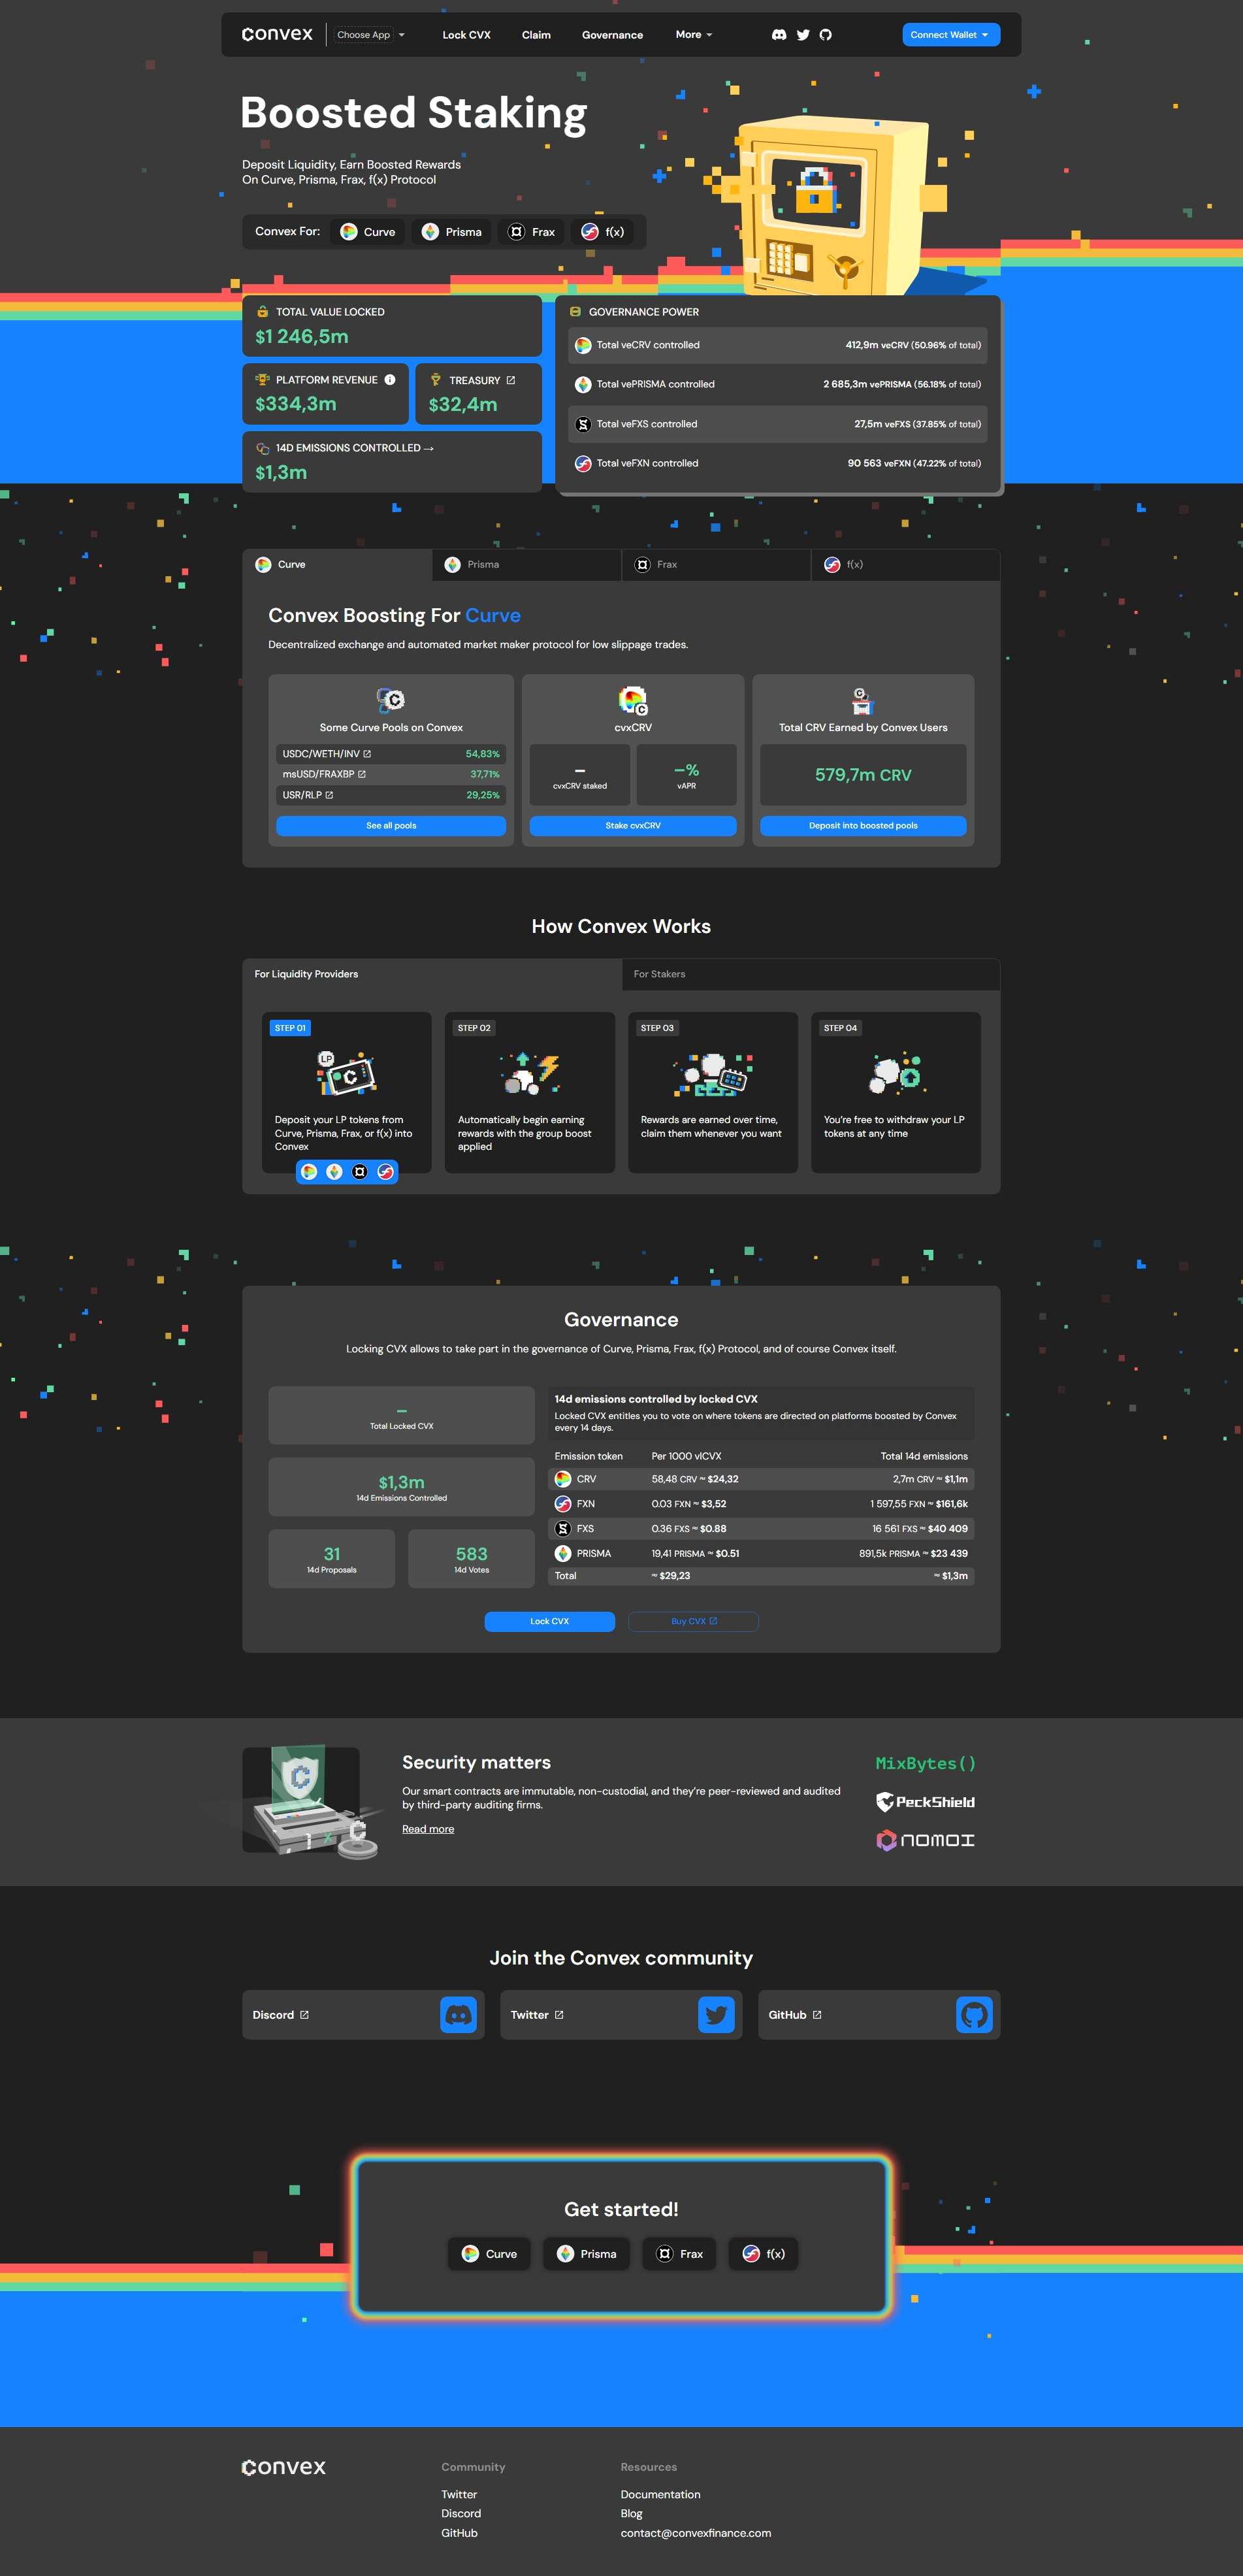Open PeckShield auditor logo
This screenshot has height=2576, width=1243.
(925, 1802)
